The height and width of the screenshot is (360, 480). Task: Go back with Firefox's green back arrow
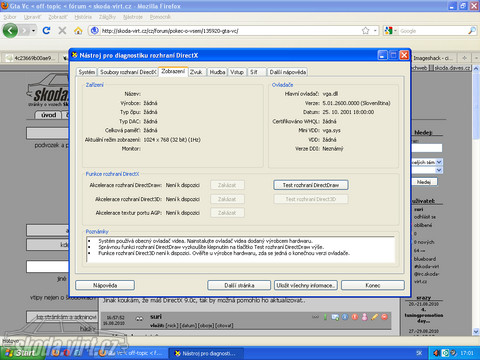coord(10,31)
